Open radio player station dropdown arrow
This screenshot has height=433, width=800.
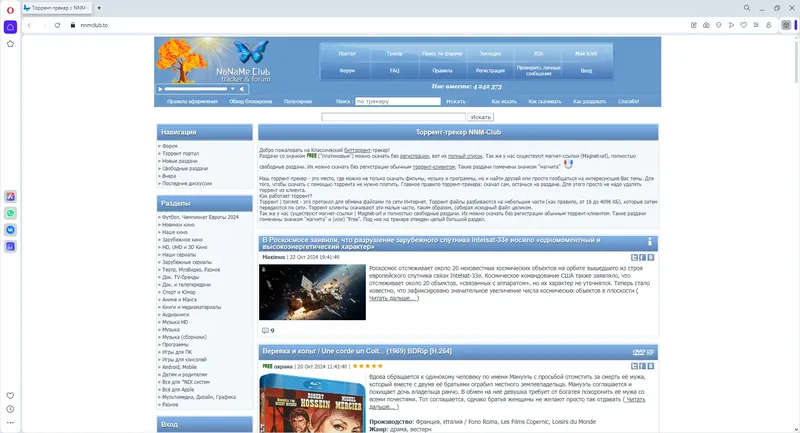click(x=233, y=89)
